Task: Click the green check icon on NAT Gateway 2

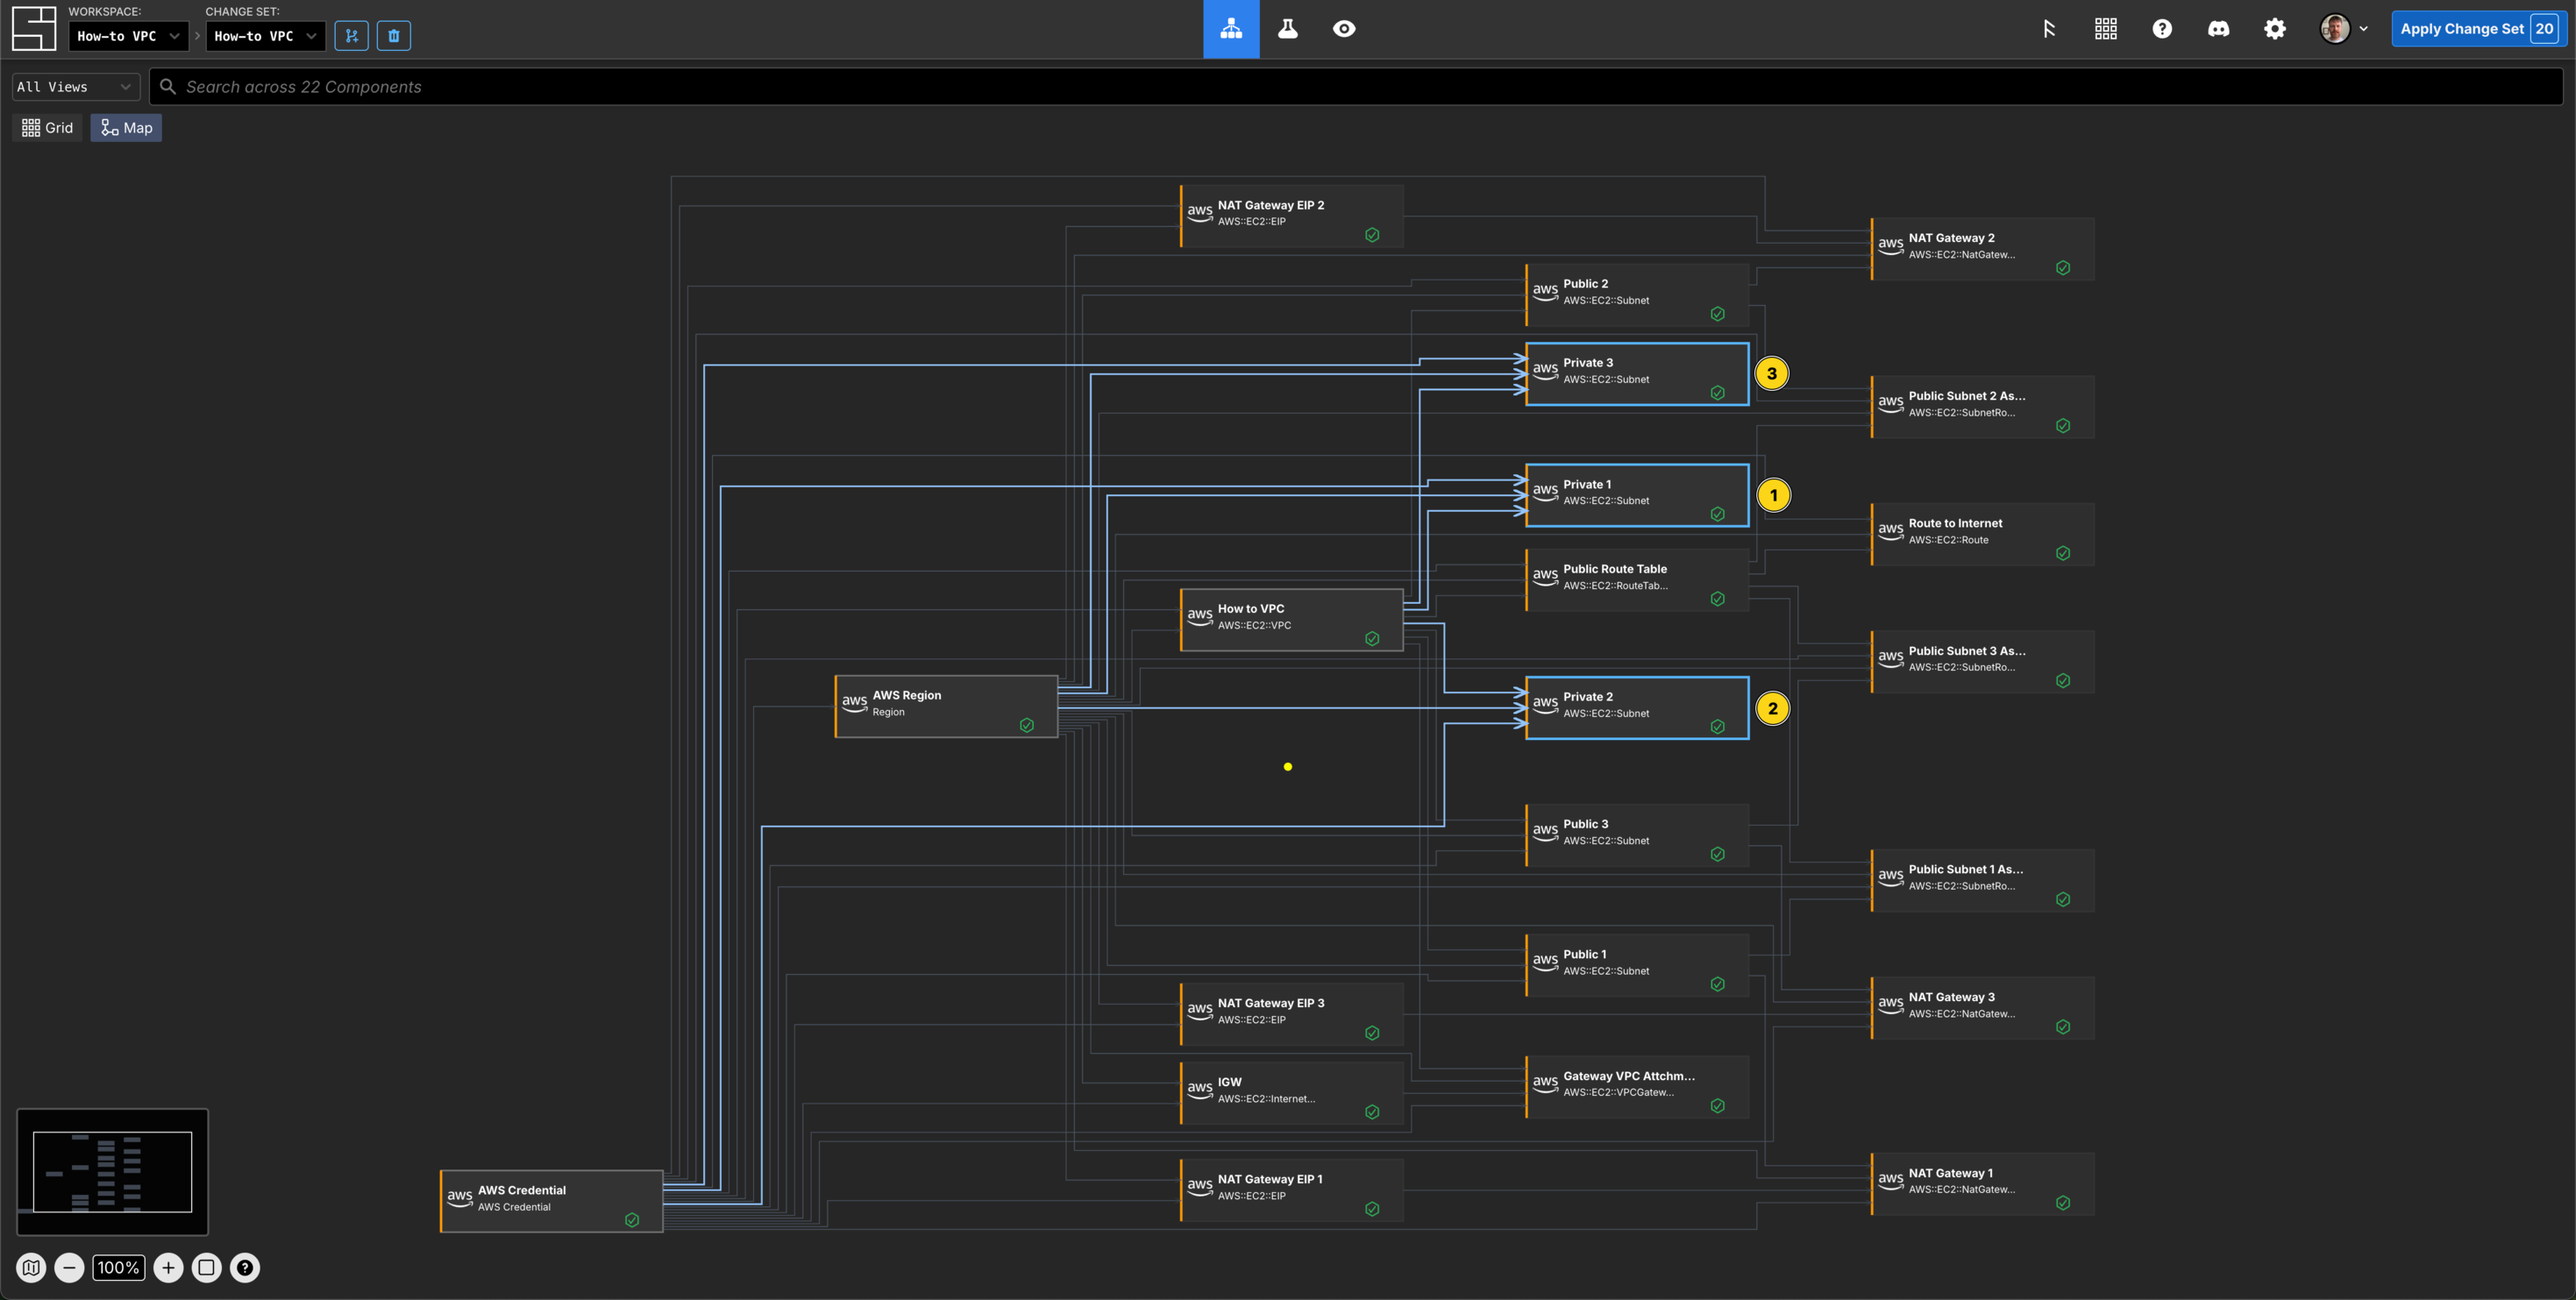Action: coord(2063,268)
